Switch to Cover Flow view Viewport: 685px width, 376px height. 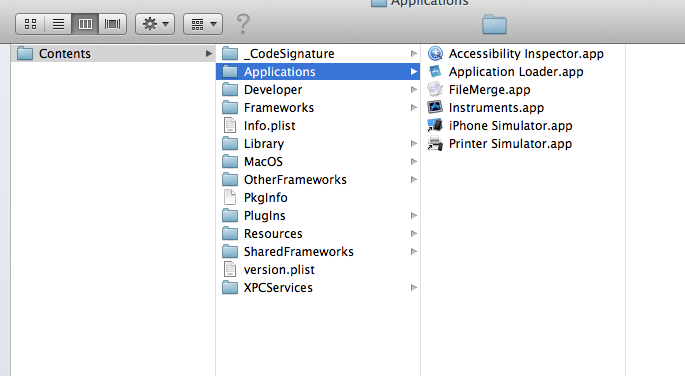click(x=113, y=24)
